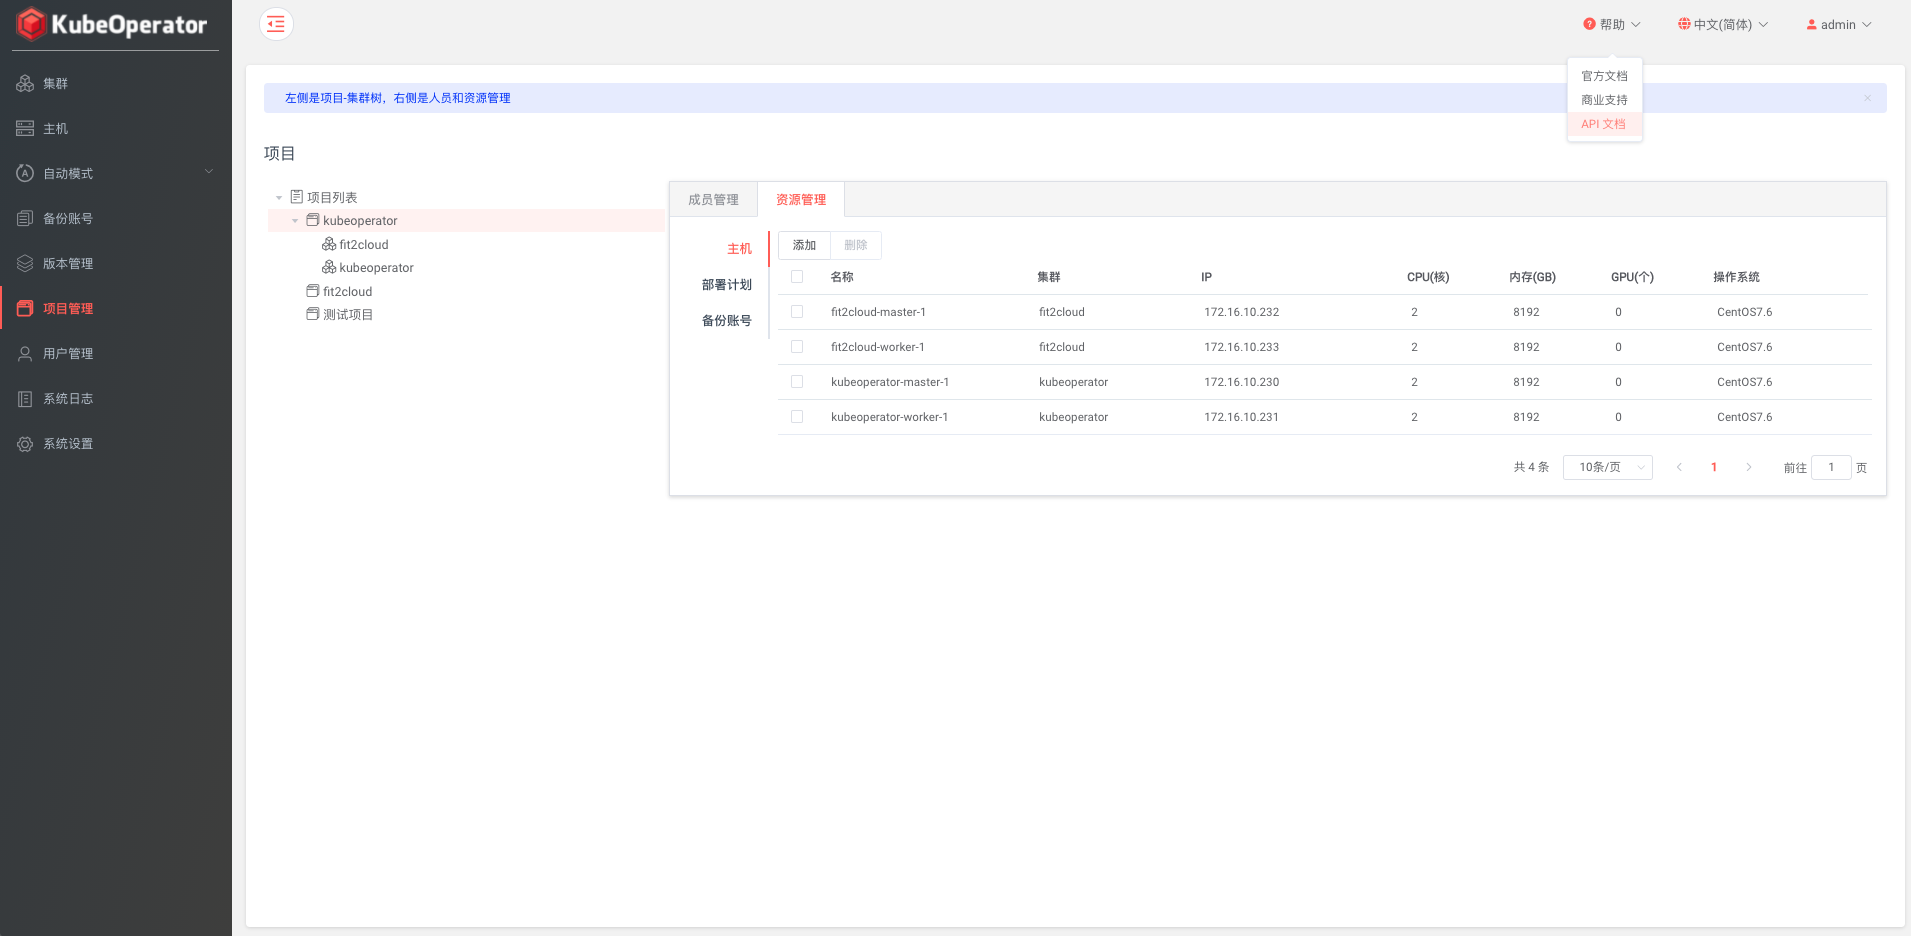
Task: Switch to the 资源管理 tab
Action: [801, 200]
